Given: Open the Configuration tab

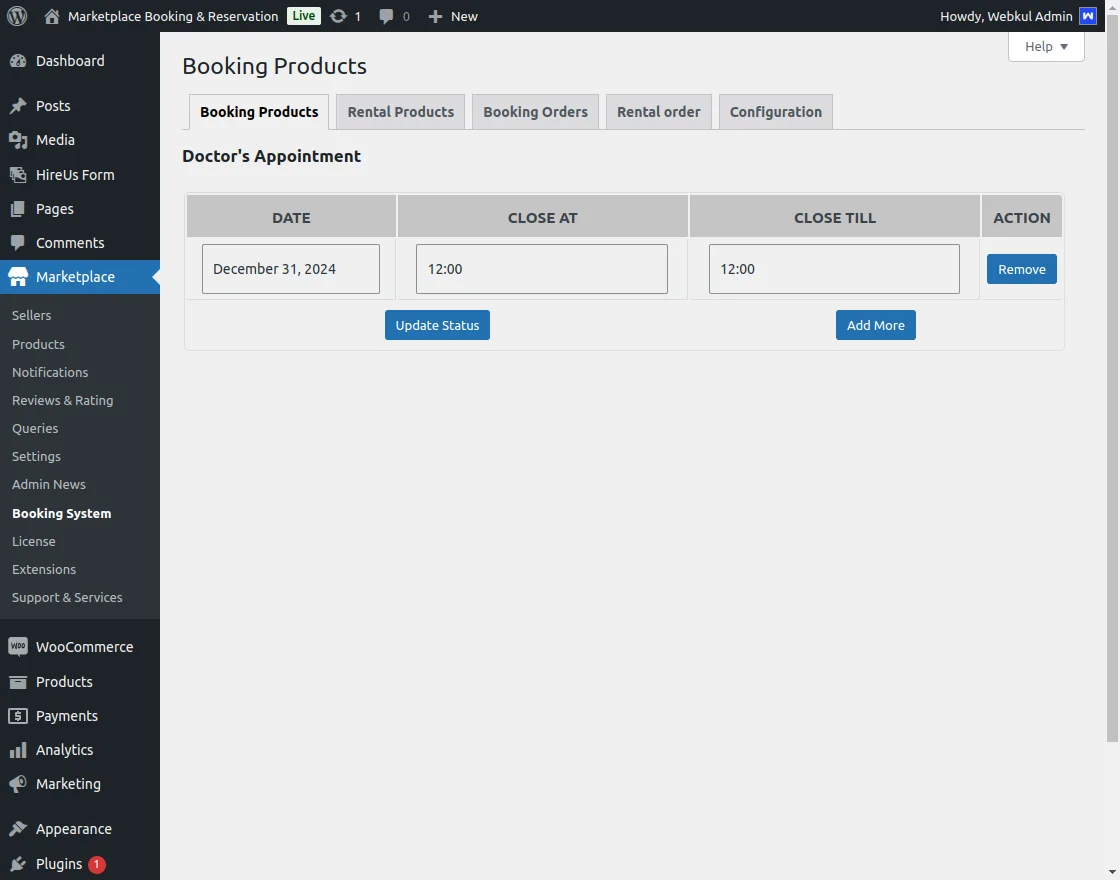Looking at the screenshot, I should pos(775,112).
